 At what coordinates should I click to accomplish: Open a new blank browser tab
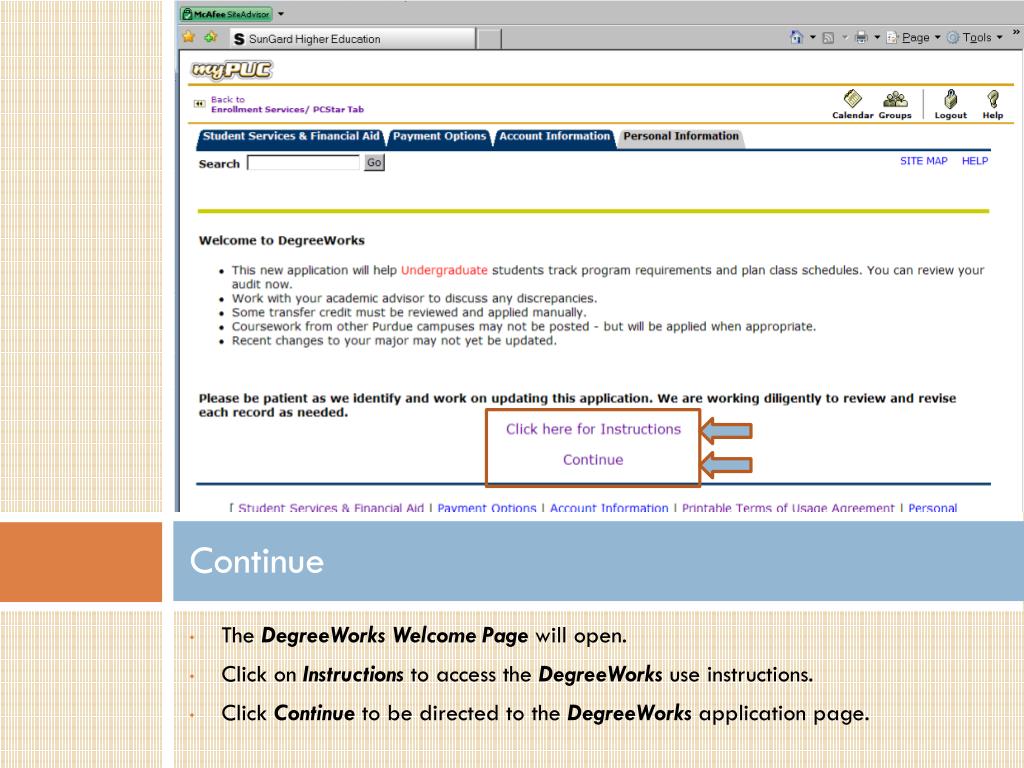click(488, 39)
